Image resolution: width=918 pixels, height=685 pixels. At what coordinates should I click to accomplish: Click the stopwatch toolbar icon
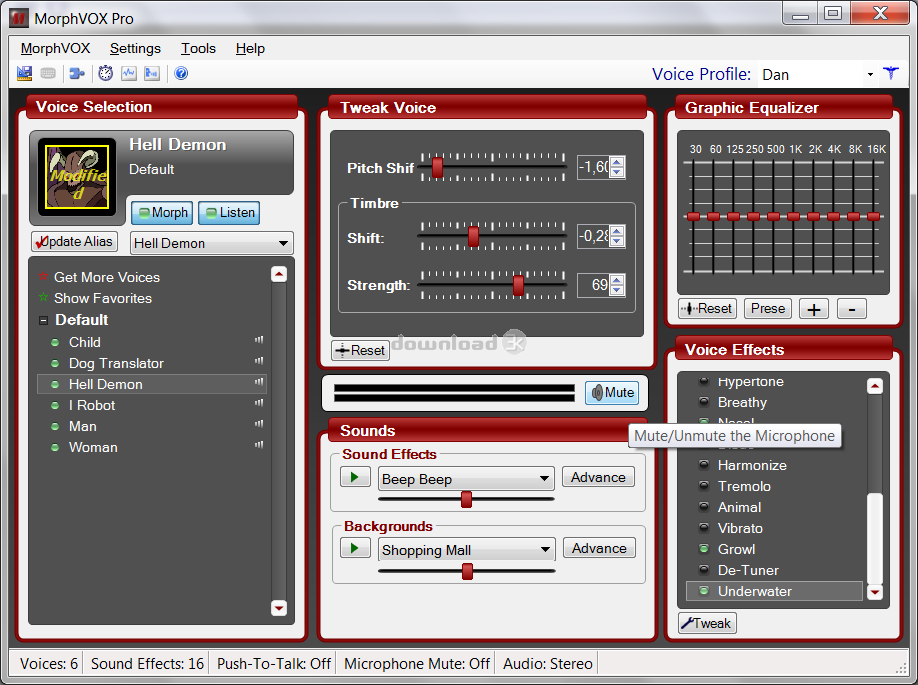click(105, 73)
